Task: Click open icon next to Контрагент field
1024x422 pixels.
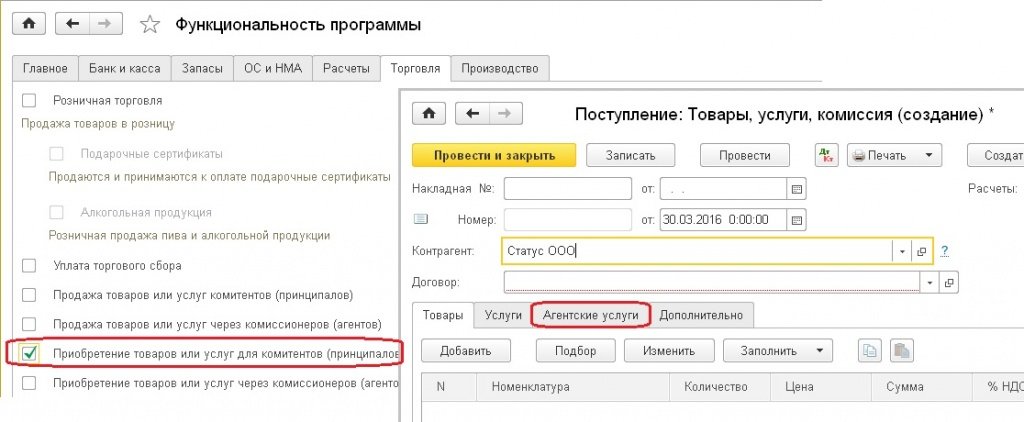Action: coord(922,251)
